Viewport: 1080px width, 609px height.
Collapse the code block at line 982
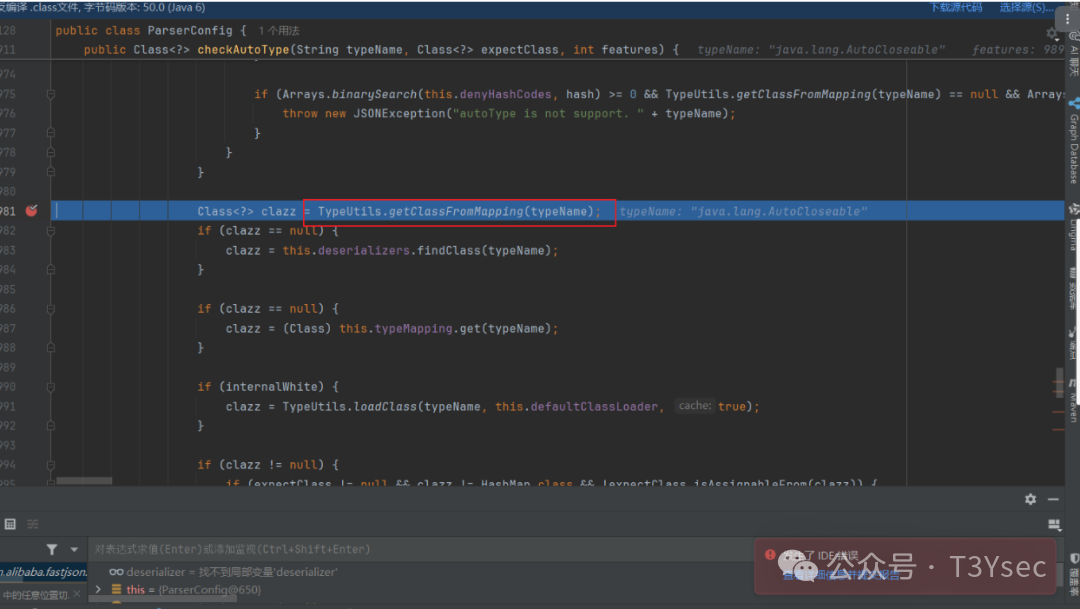[x=50, y=230]
